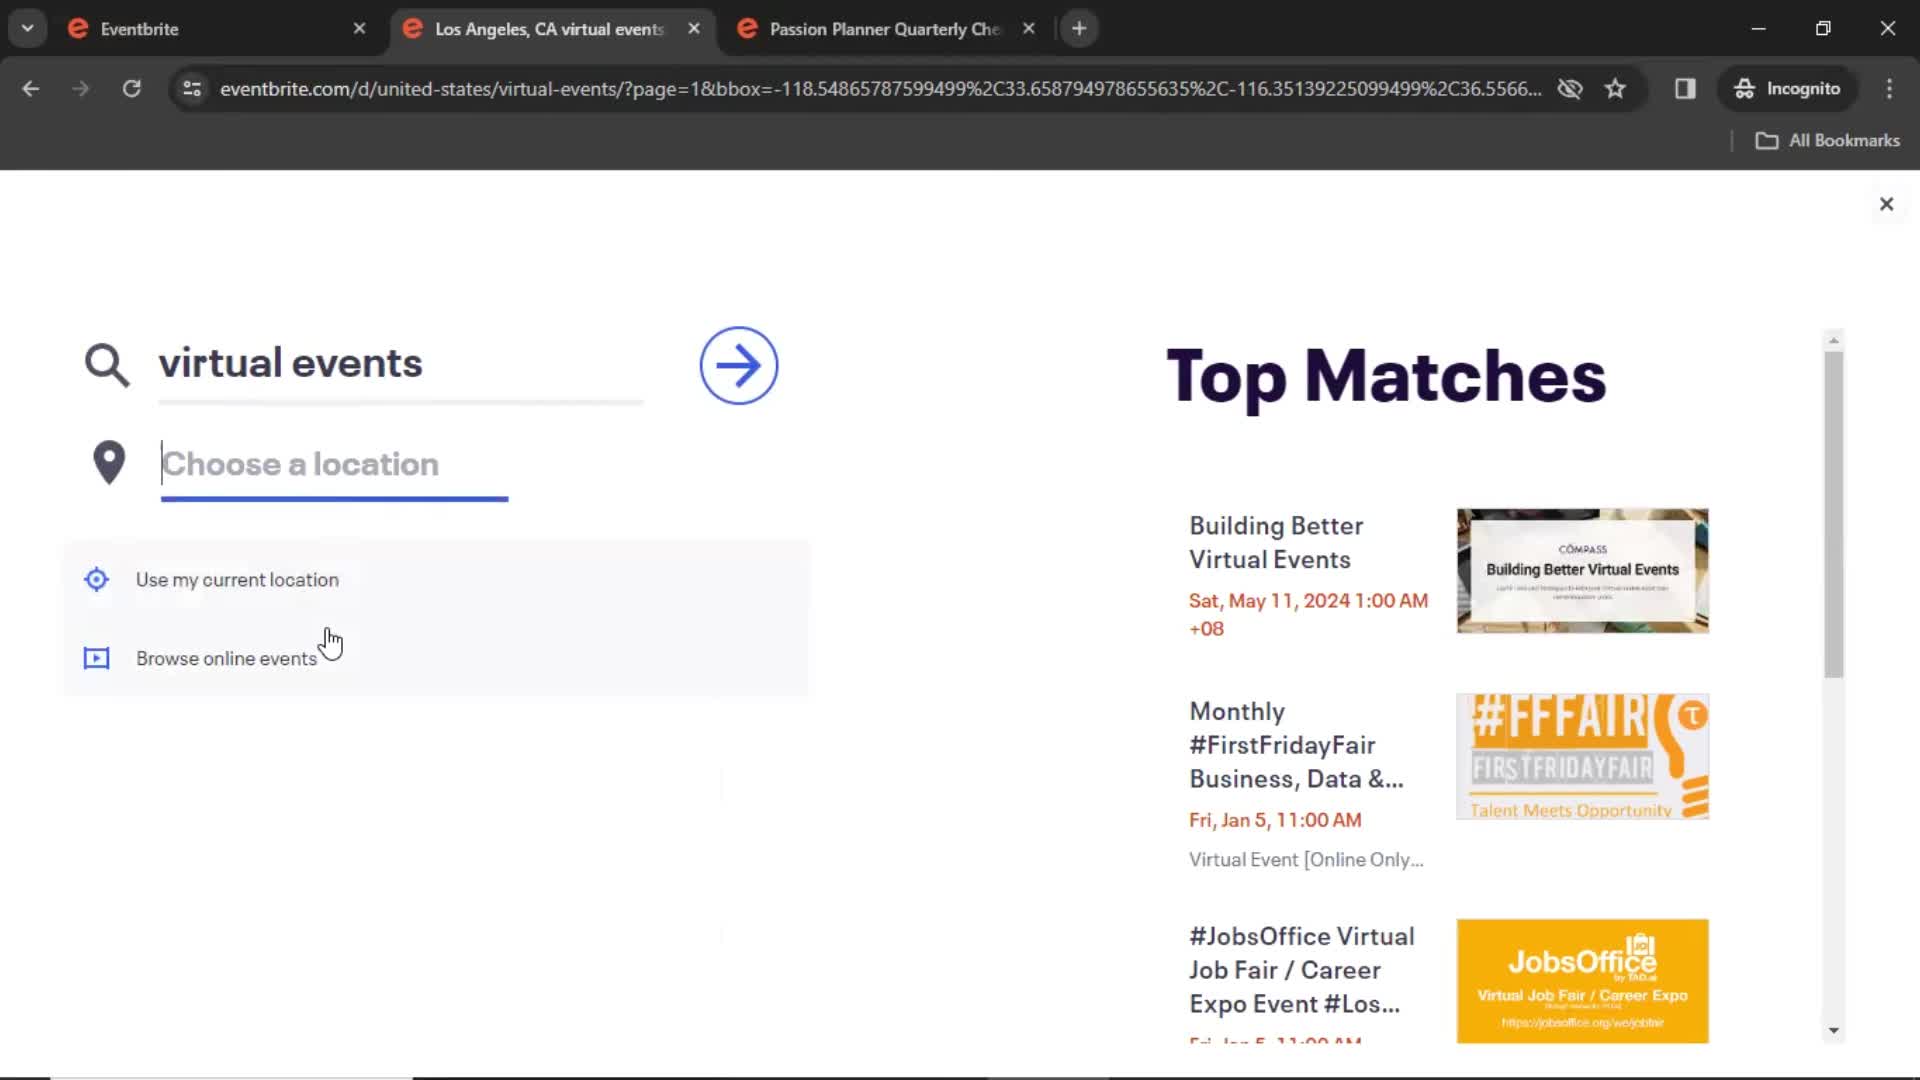Click the results scrollbar down arrow
The height and width of the screenshot is (1080, 1920).
(1833, 1030)
